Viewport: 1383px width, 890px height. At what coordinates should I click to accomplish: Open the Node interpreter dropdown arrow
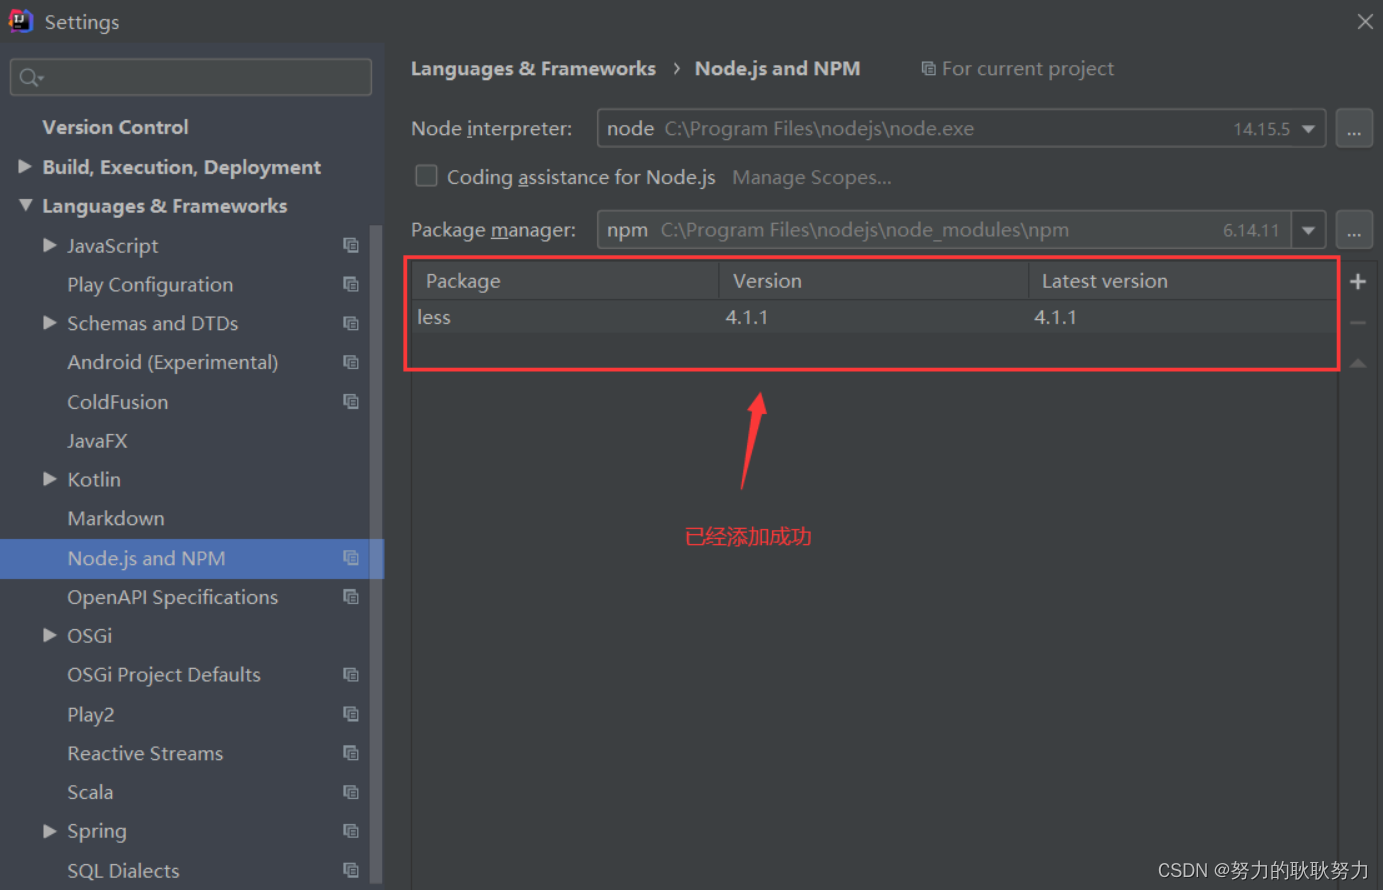(x=1308, y=129)
